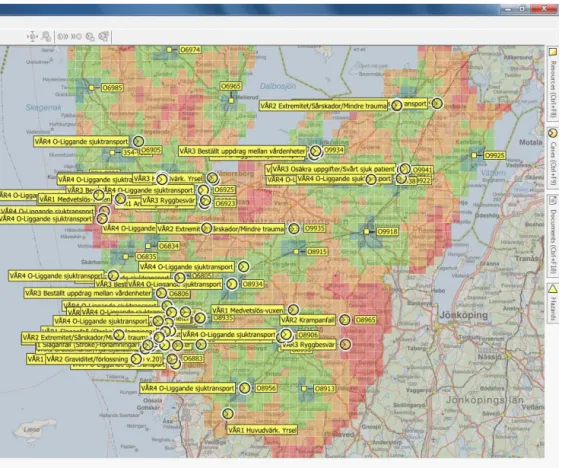Click the O8913 resource label

324,388
